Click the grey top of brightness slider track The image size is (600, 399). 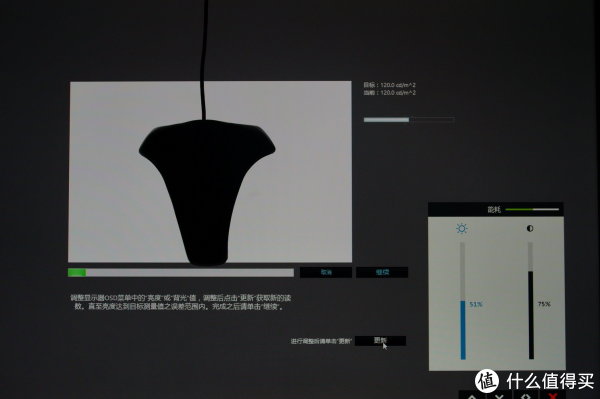coord(463,272)
